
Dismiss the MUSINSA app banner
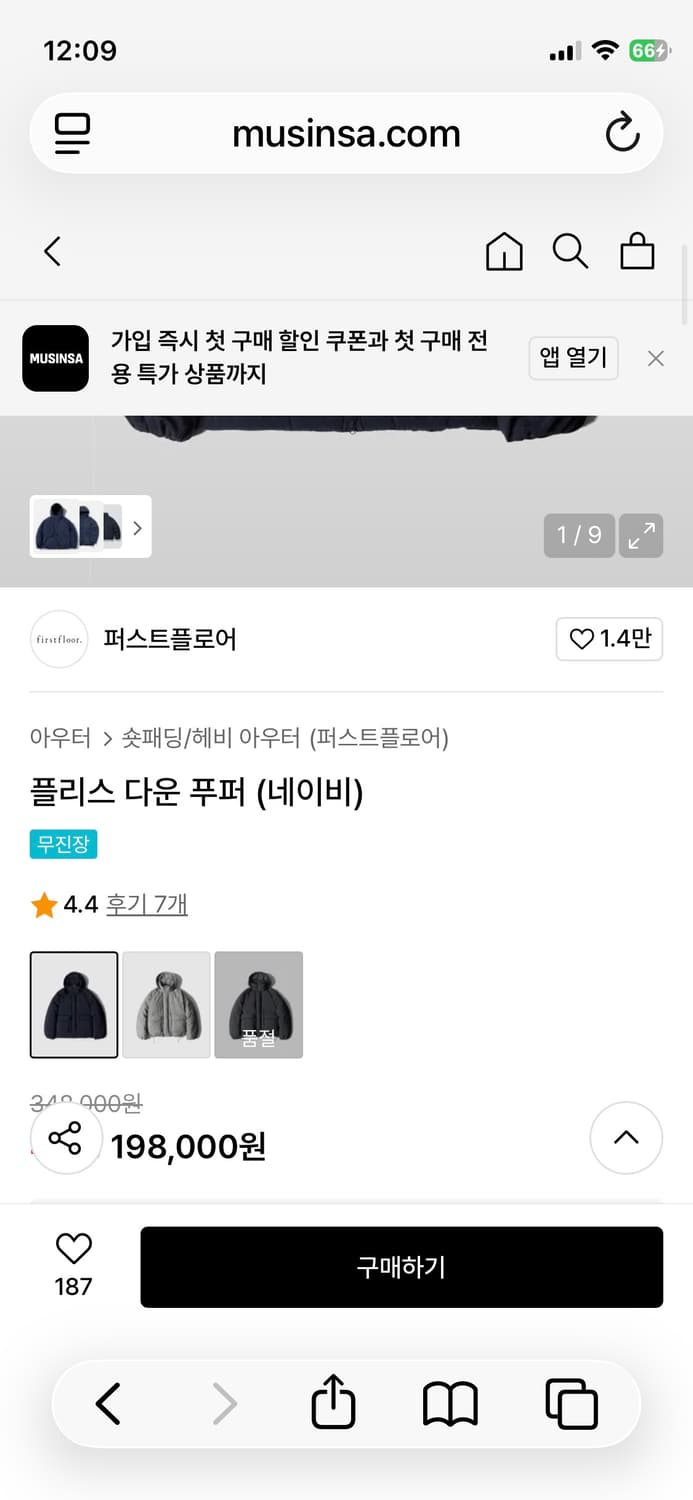tap(655, 358)
